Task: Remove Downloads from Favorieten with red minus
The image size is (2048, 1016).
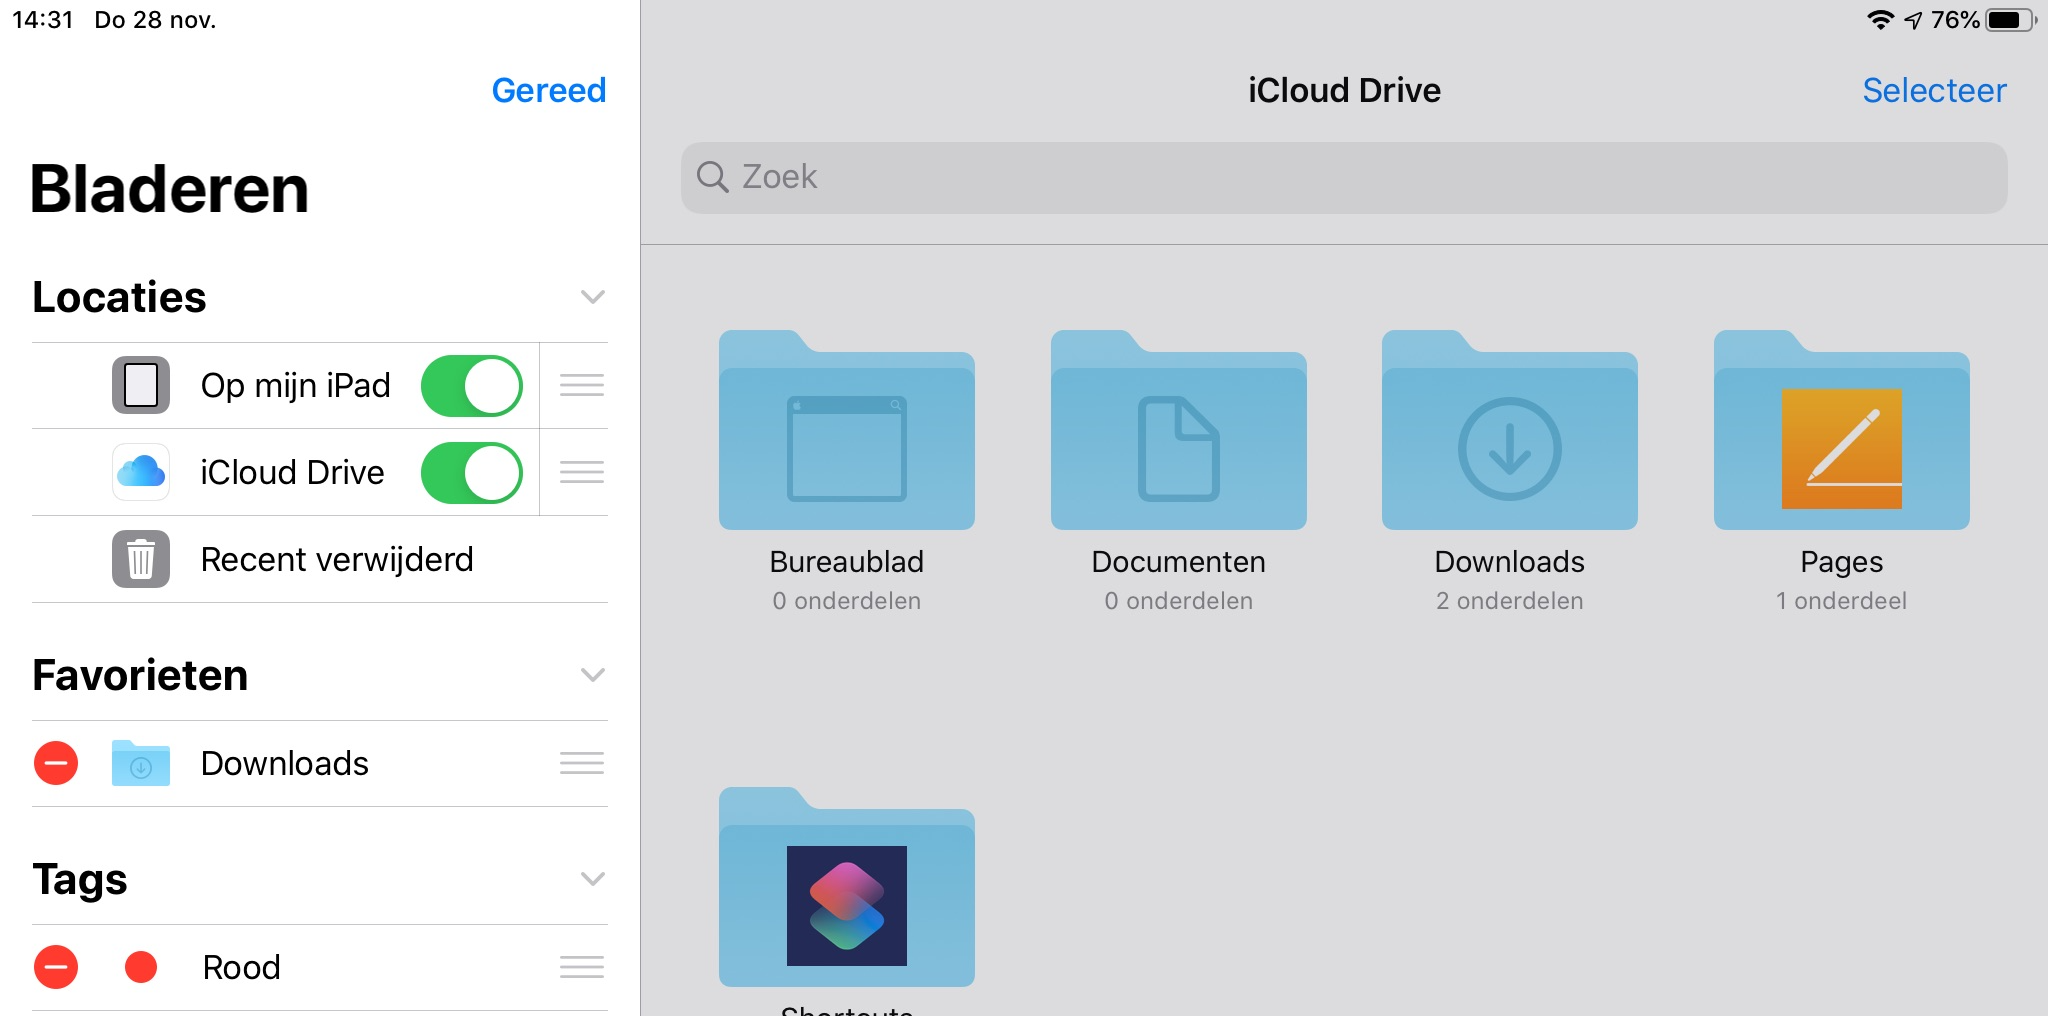Action: pyautogui.click(x=56, y=763)
